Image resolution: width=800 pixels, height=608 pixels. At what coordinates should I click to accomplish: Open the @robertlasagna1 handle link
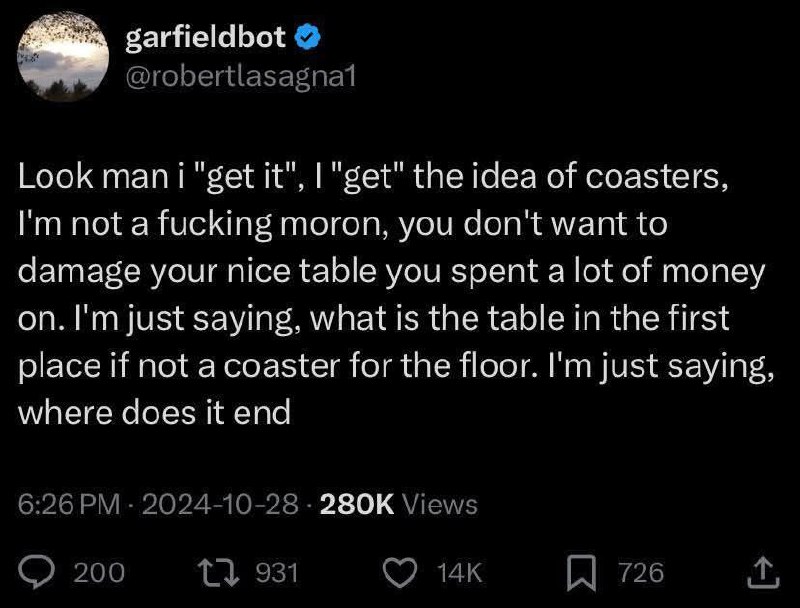240,78
